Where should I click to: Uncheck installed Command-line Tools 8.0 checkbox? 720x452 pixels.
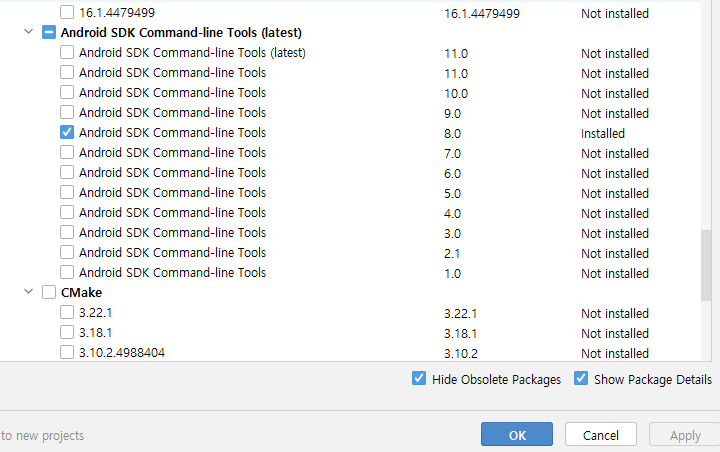click(x=67, y=132)
